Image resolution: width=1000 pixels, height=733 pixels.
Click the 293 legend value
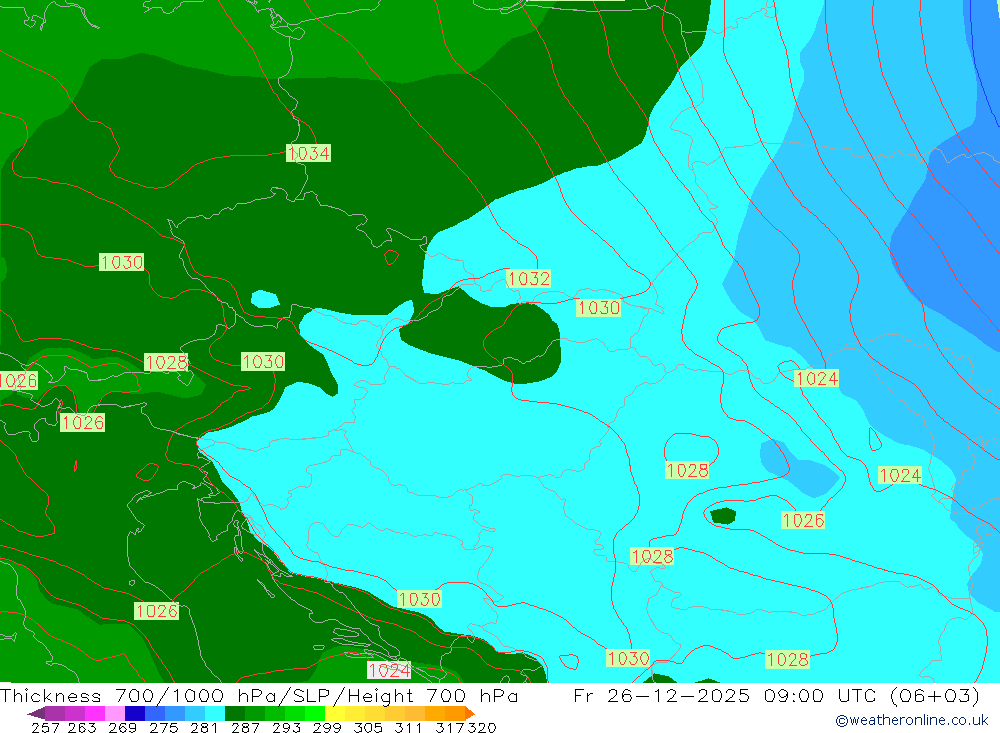click(x=286, y=727)
